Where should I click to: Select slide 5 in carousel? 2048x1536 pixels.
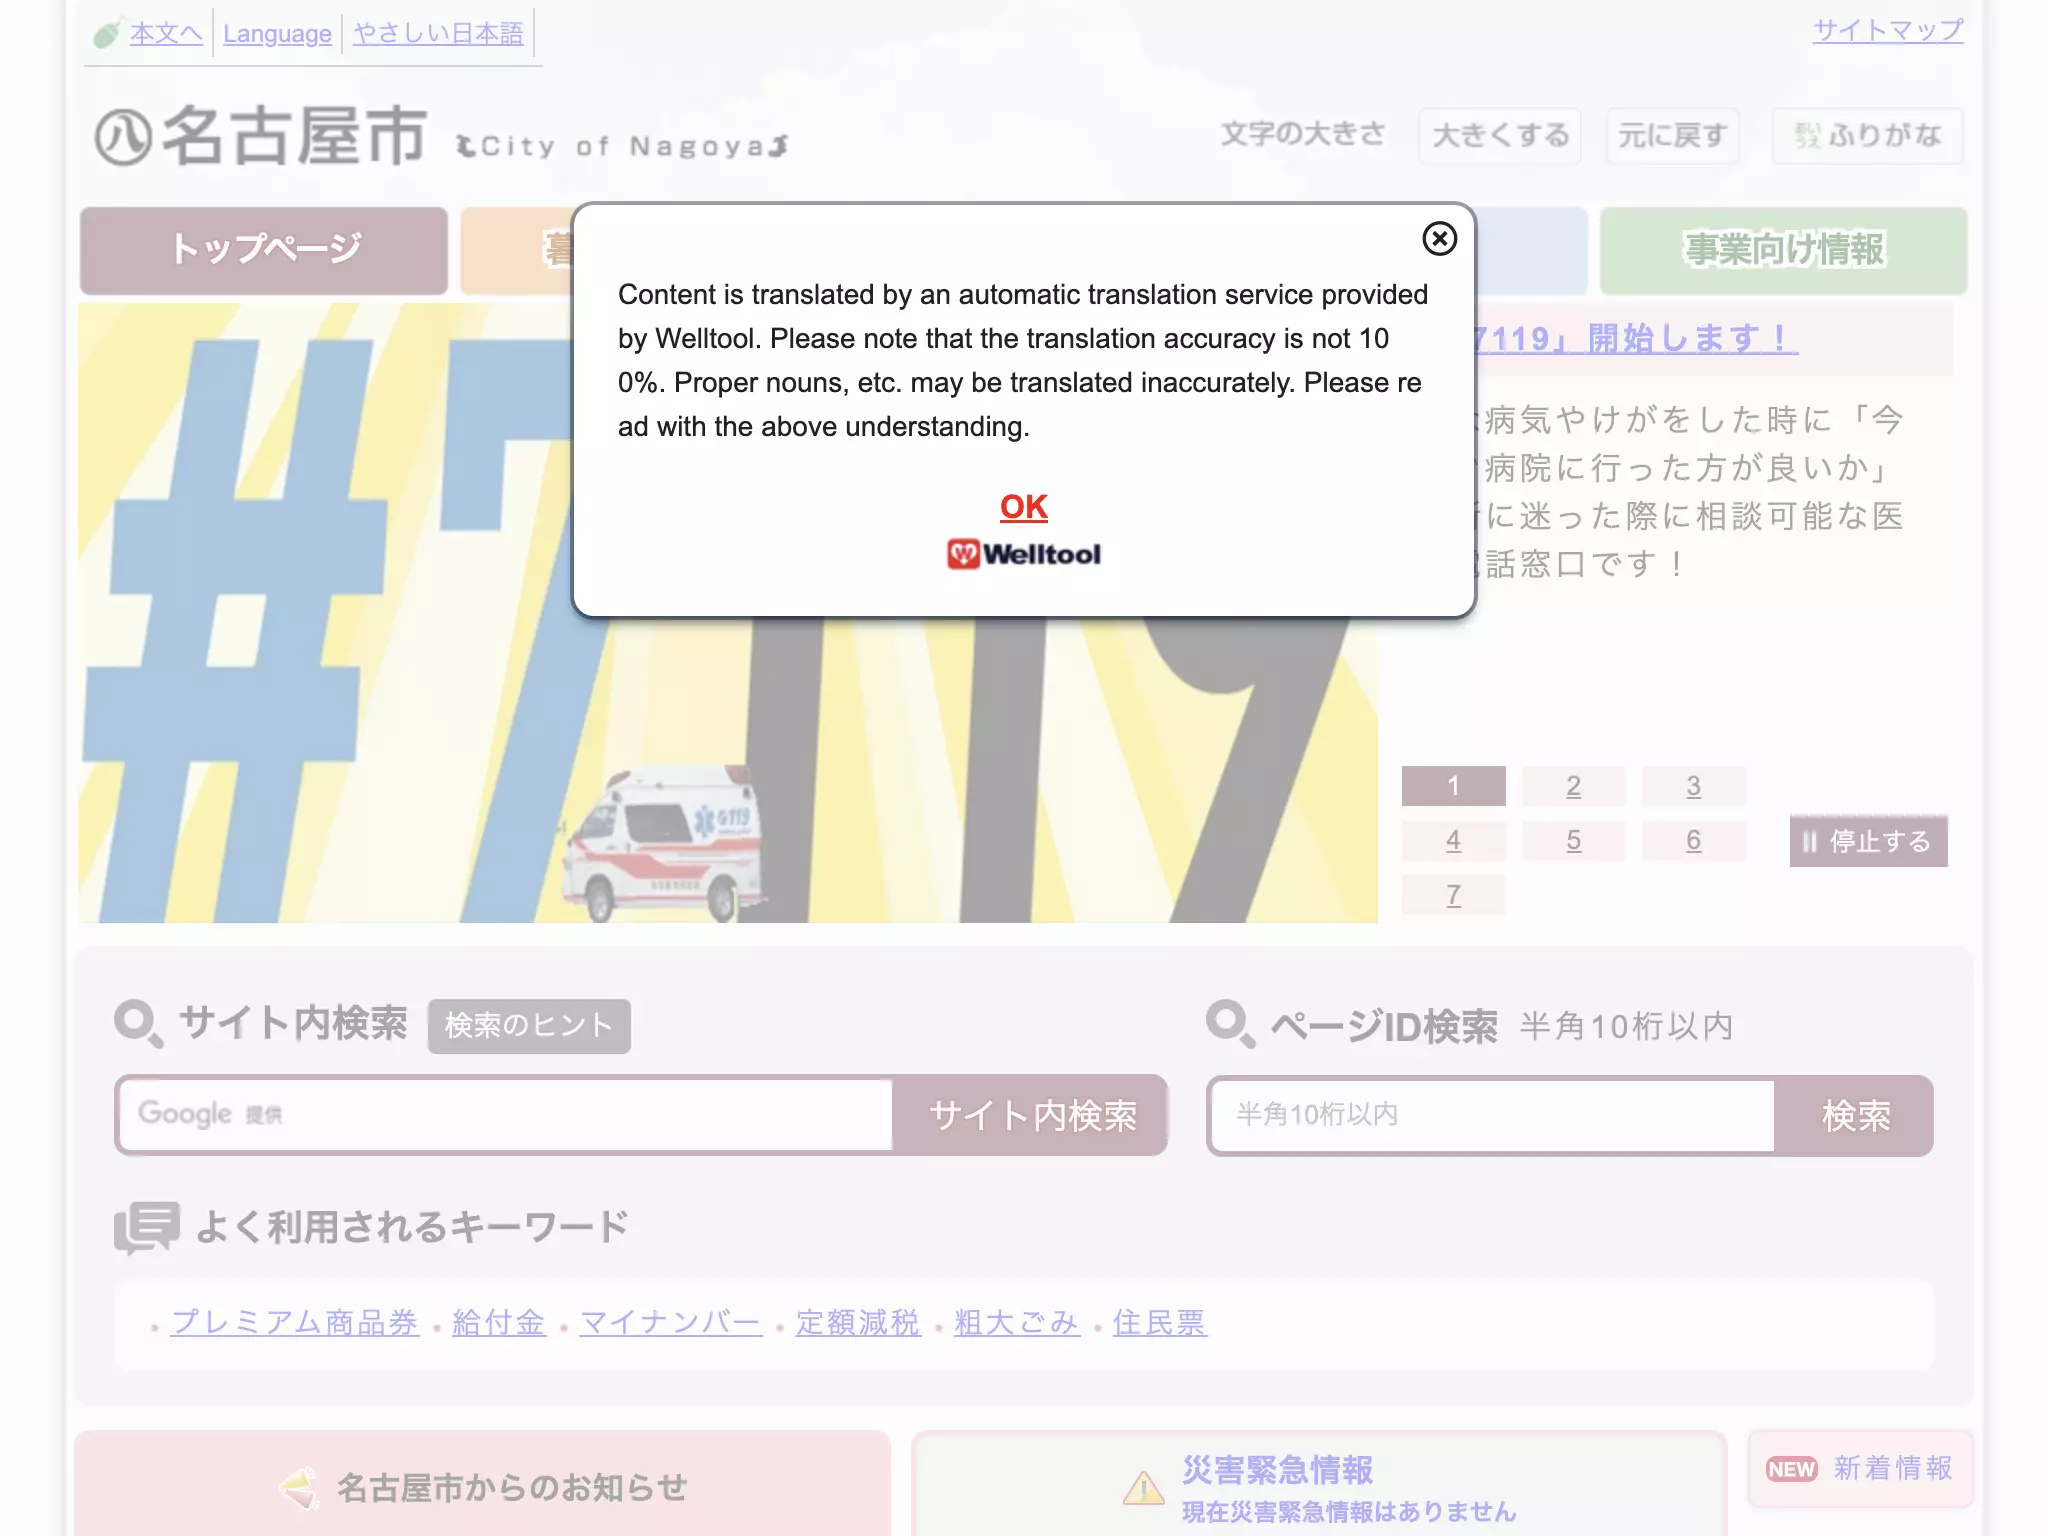point(1573,840)
